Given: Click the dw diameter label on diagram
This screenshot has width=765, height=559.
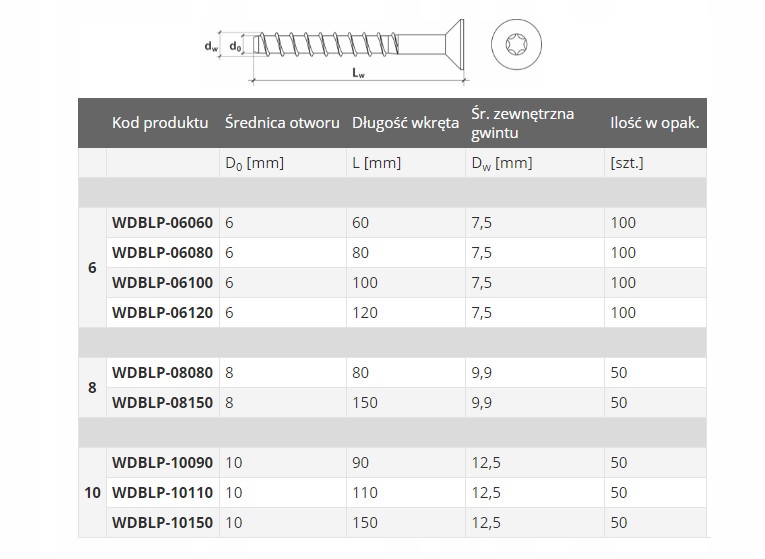Looking at the screenshot, I should pos(211,46).
